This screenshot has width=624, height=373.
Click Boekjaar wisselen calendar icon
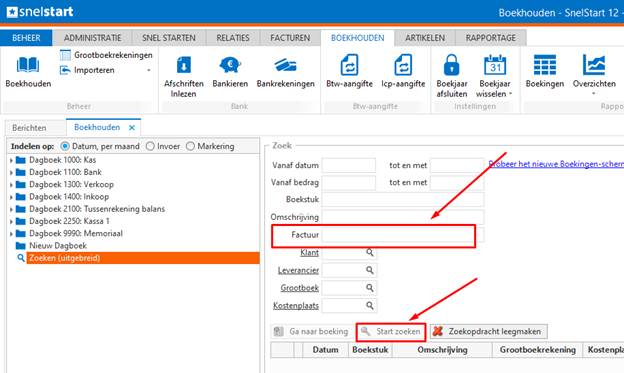pyautogui.click(x=495, y=65)
